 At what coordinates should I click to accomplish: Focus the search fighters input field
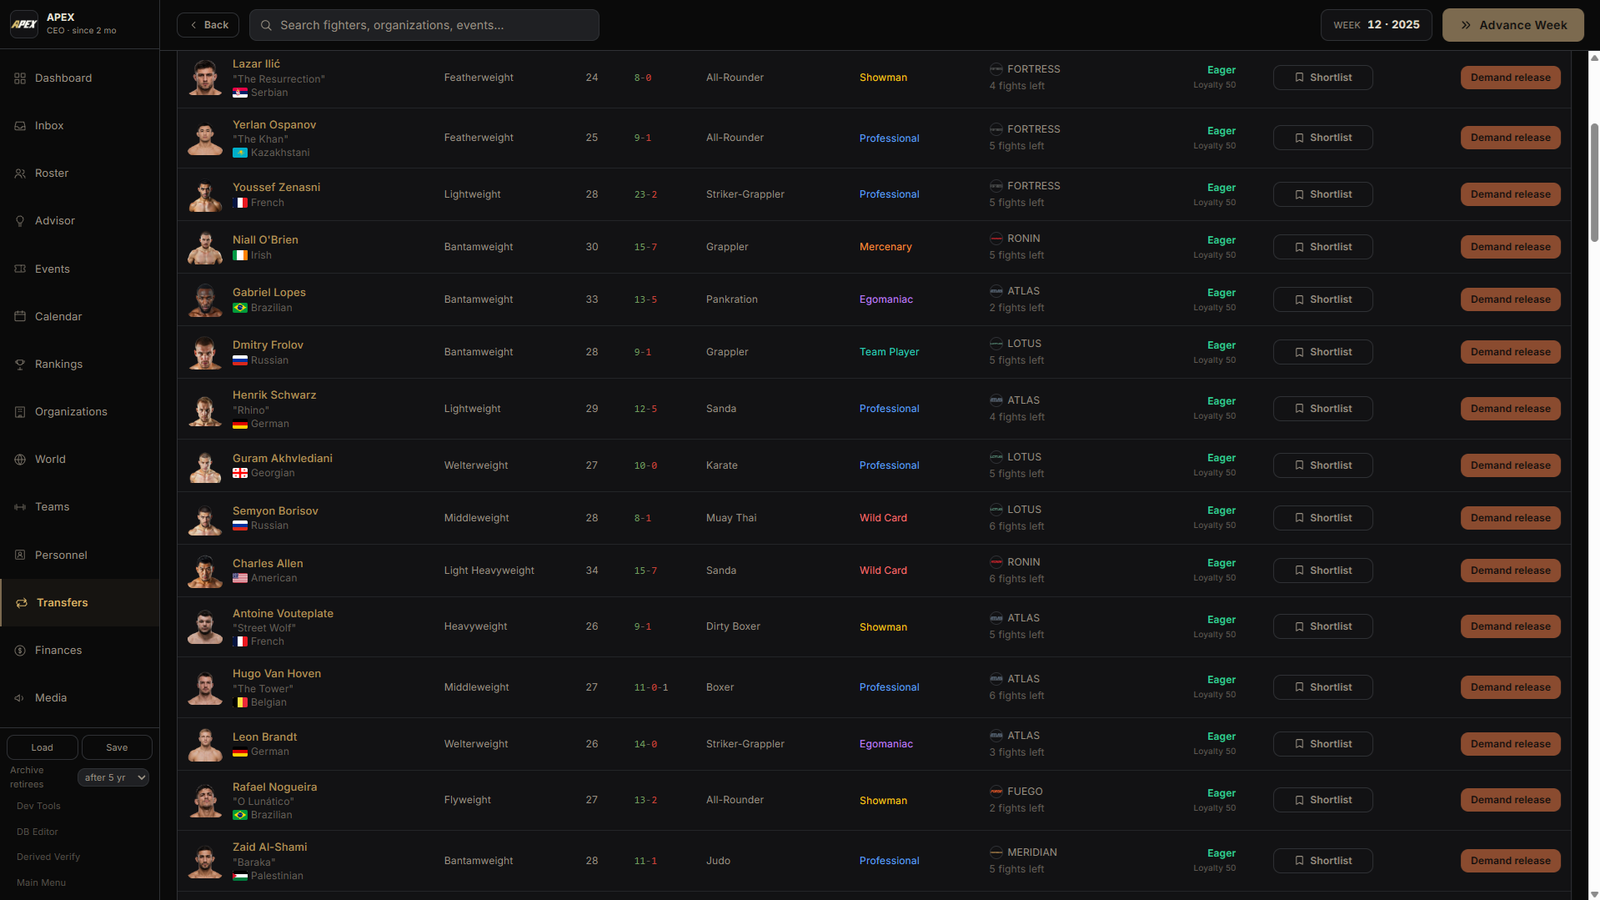(424, 25)
